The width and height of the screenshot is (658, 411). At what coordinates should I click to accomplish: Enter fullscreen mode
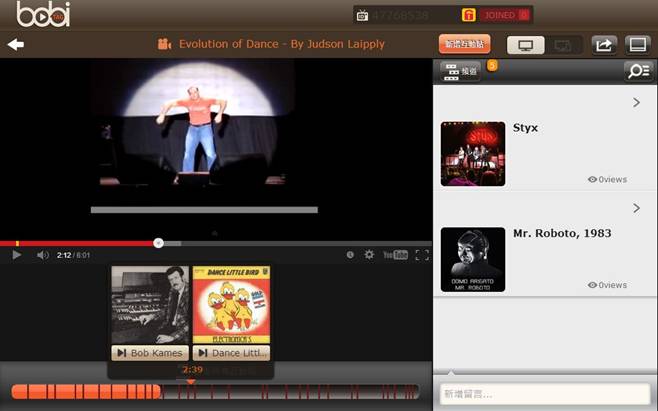[x=422, y=255]
